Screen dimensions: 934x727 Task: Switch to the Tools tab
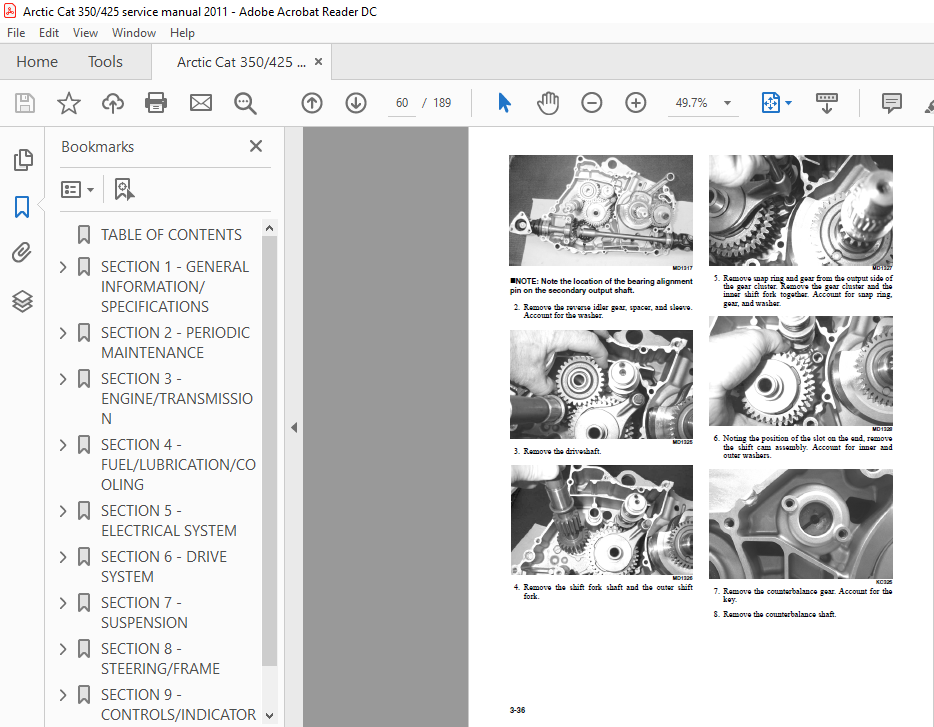click(x=105, y=61)
